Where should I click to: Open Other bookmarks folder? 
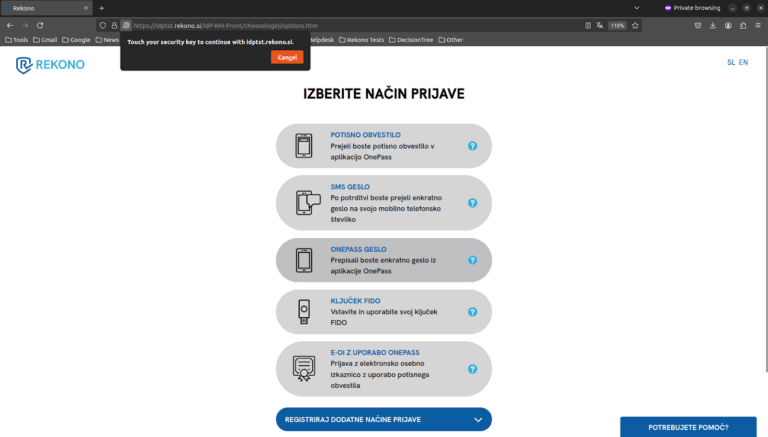pos(451,40)
